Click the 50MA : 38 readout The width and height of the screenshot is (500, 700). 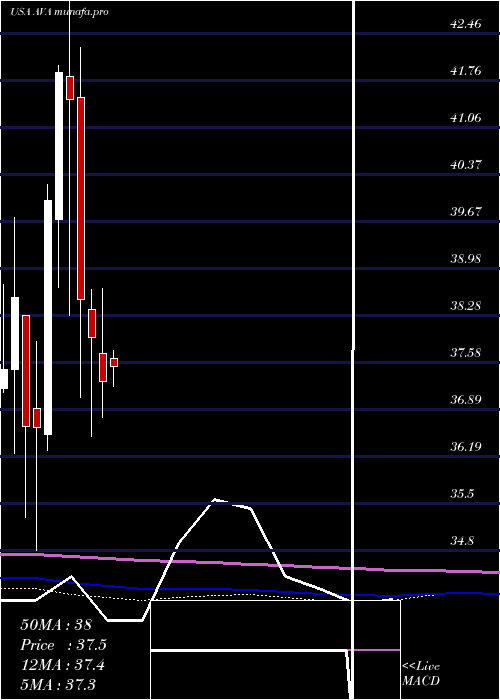[x=56, y=625]
